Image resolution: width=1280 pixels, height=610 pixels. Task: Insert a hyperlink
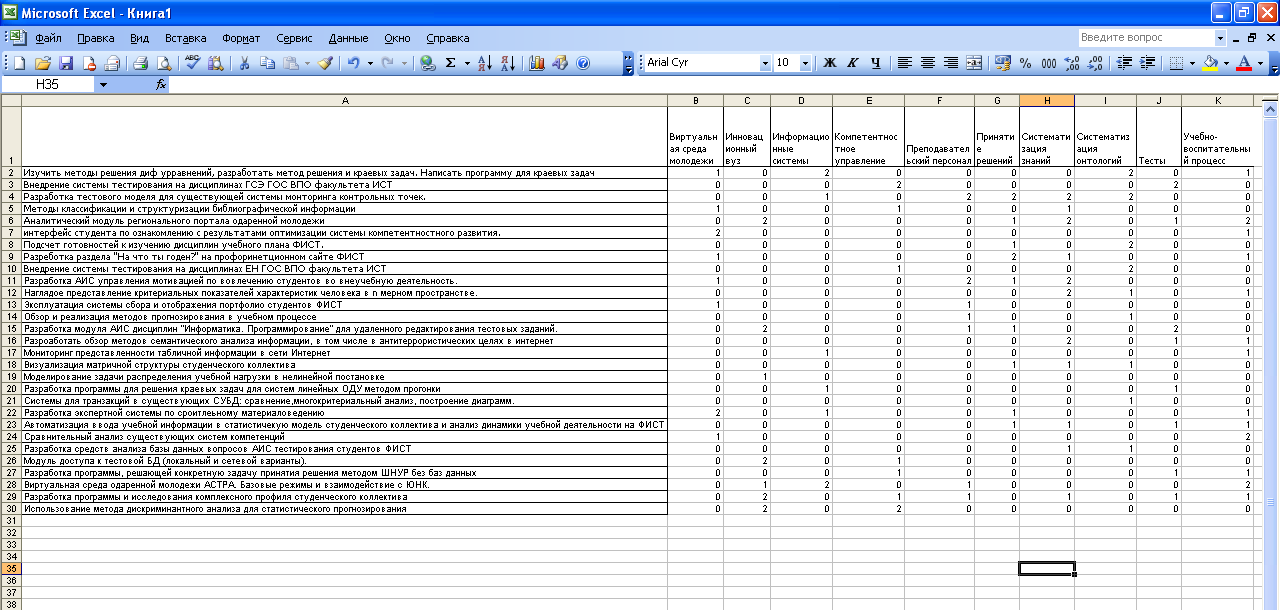(428, 62)
